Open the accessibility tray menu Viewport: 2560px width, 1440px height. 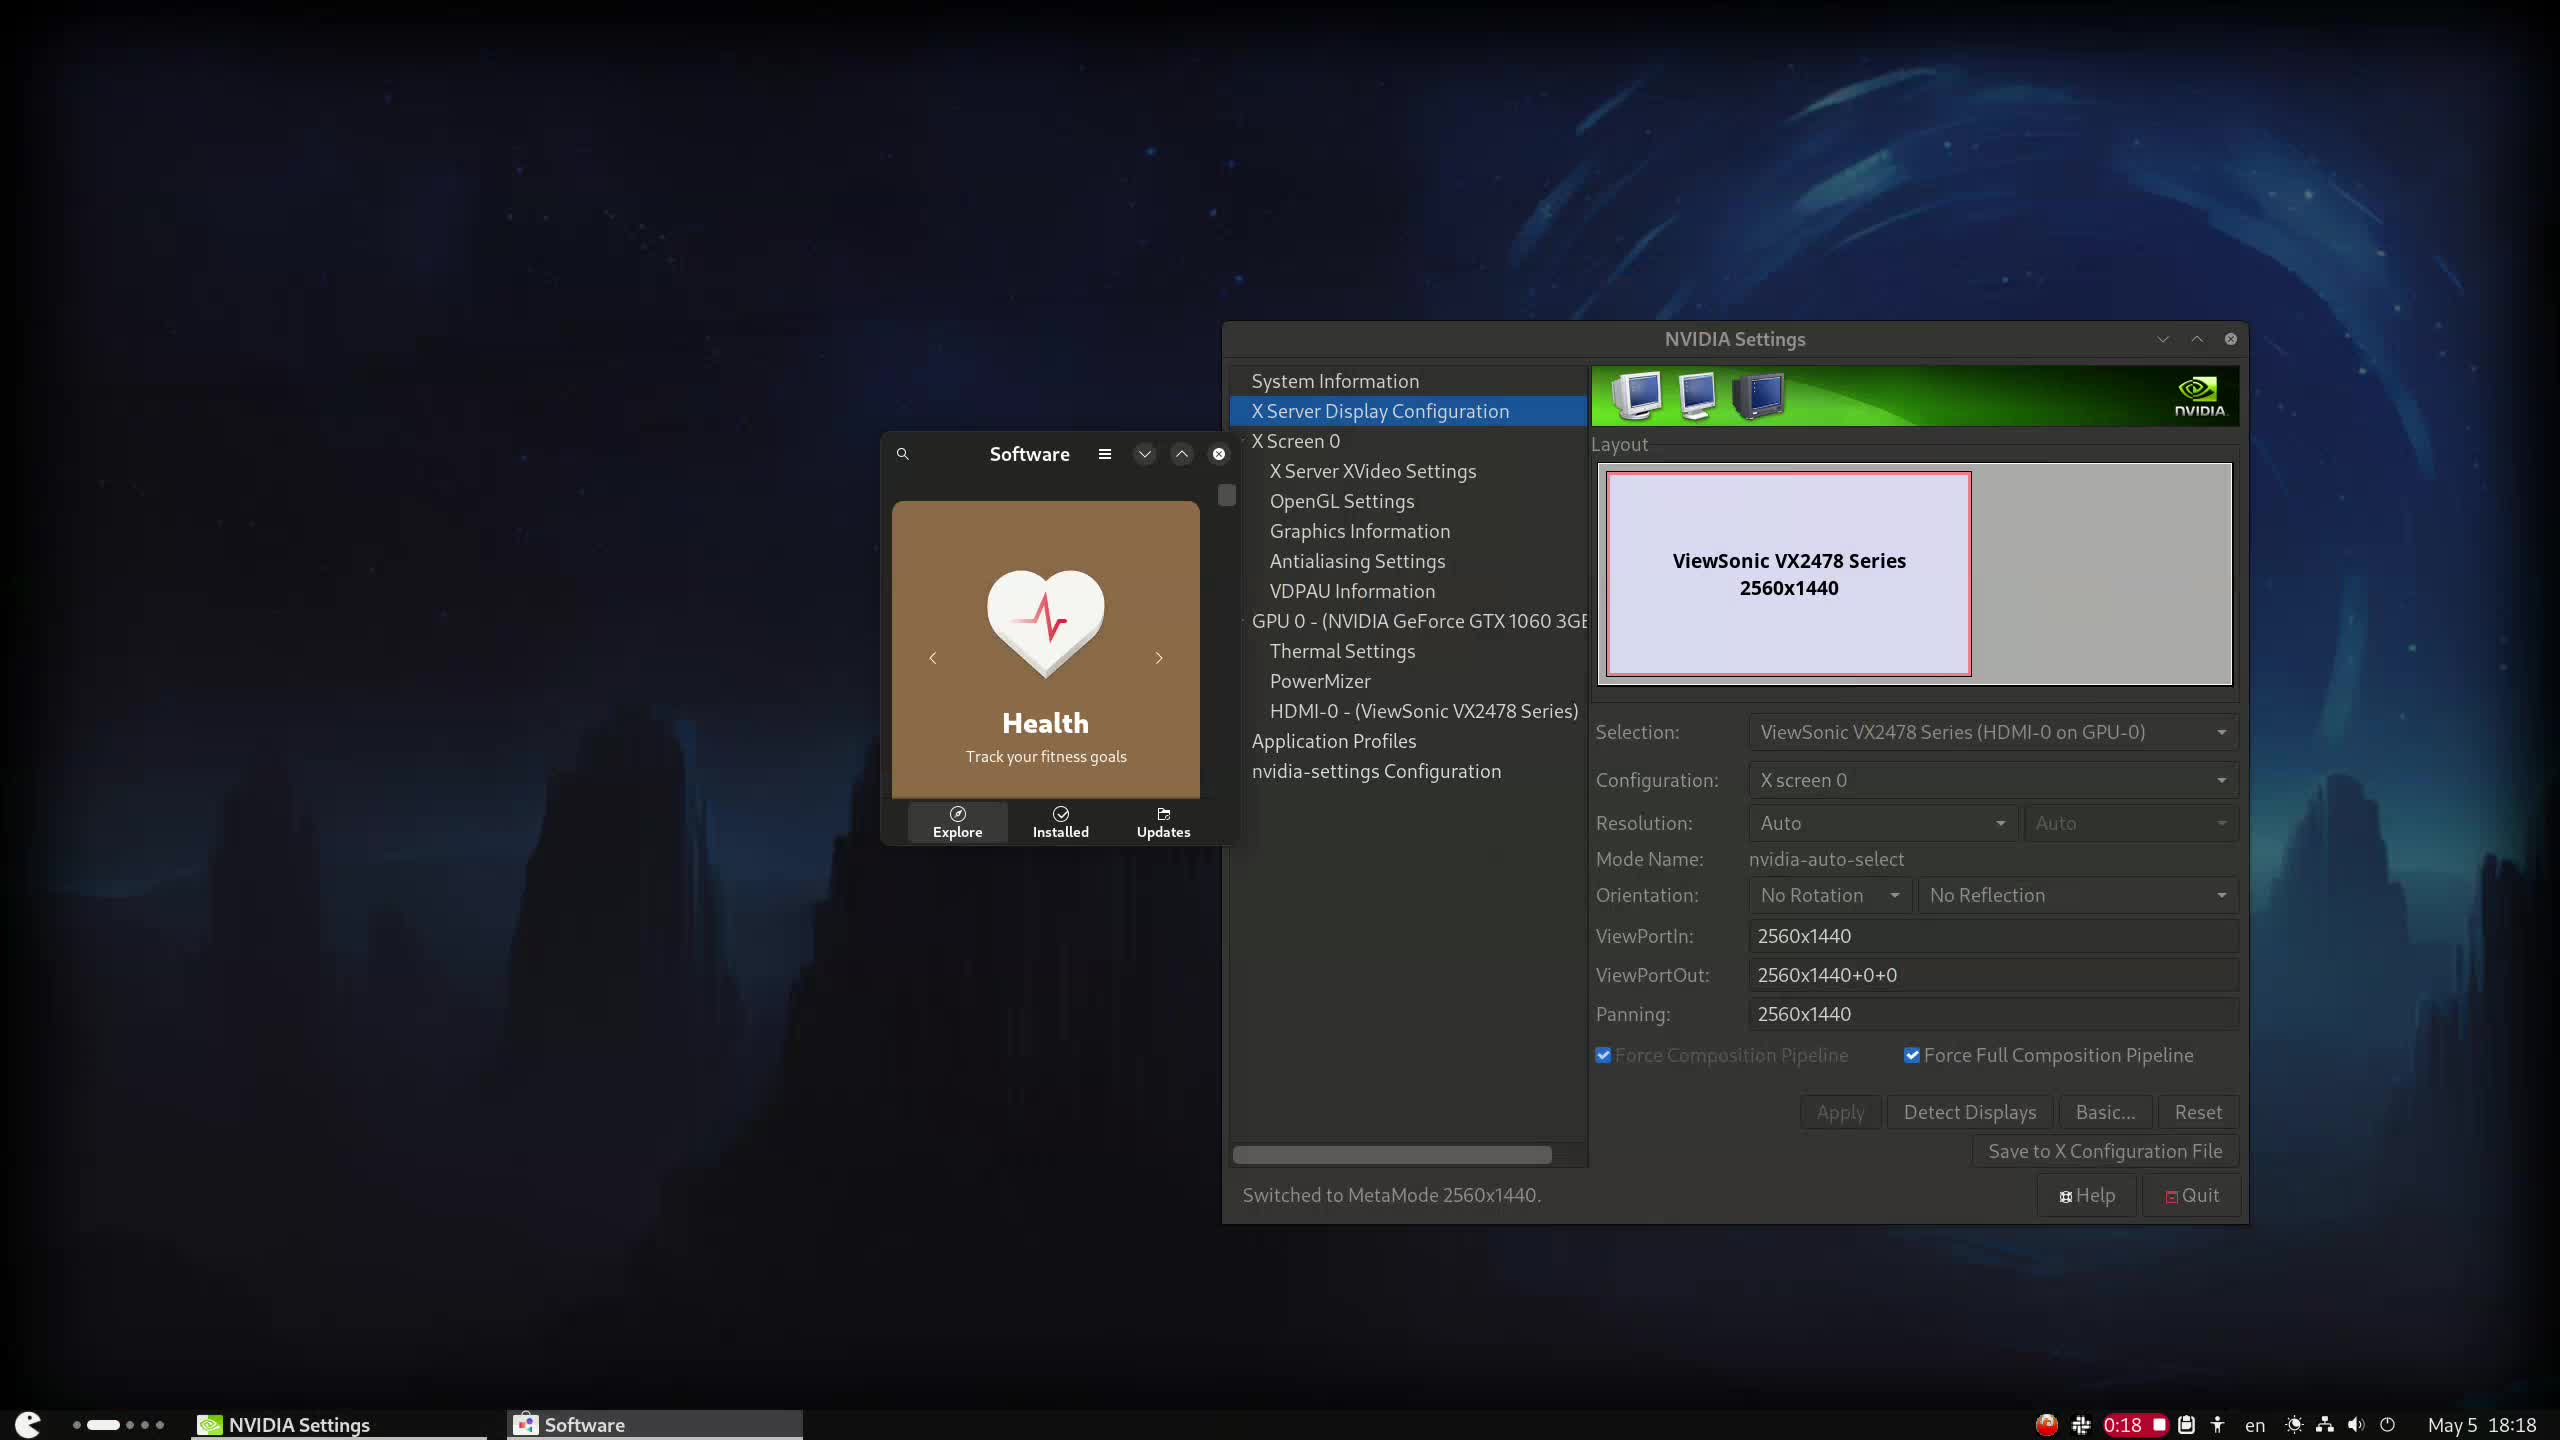point(2218,1425)
